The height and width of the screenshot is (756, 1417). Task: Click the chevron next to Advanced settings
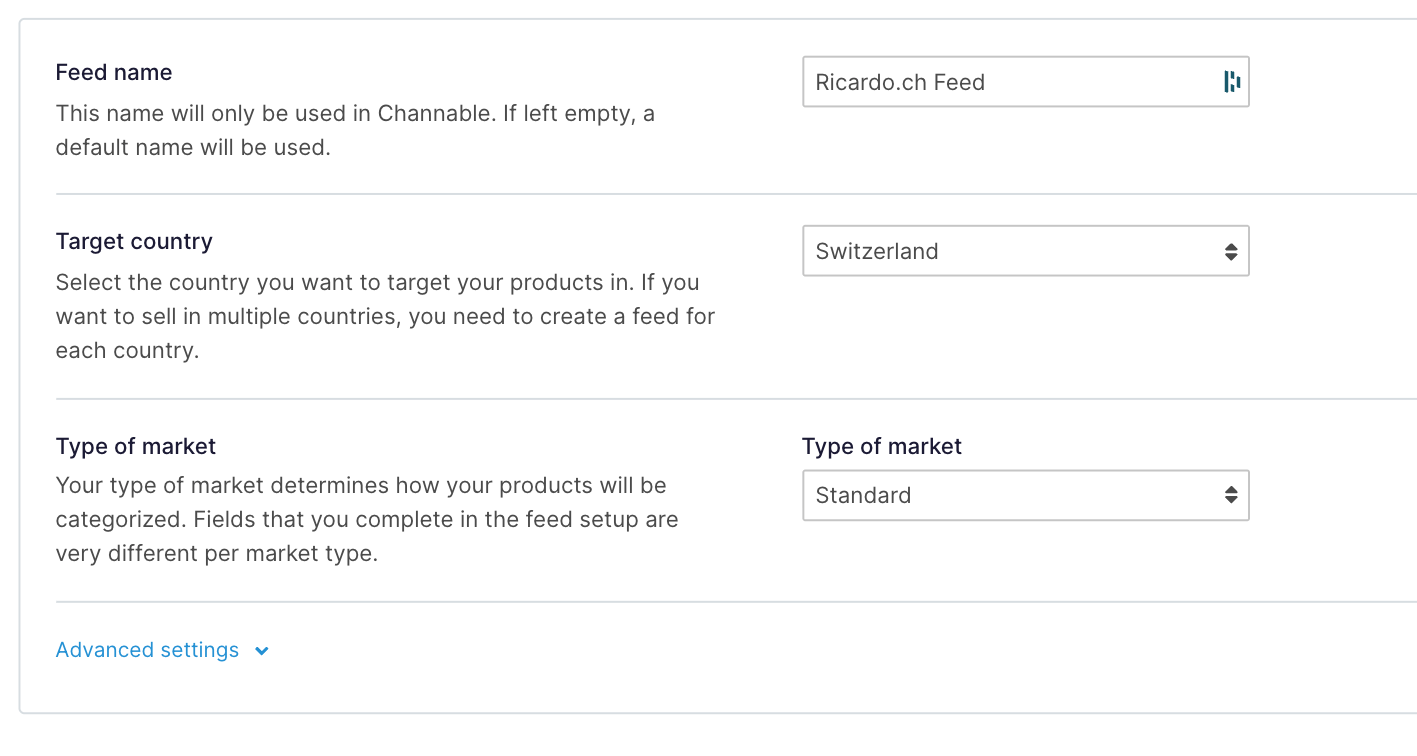(262, 651)
